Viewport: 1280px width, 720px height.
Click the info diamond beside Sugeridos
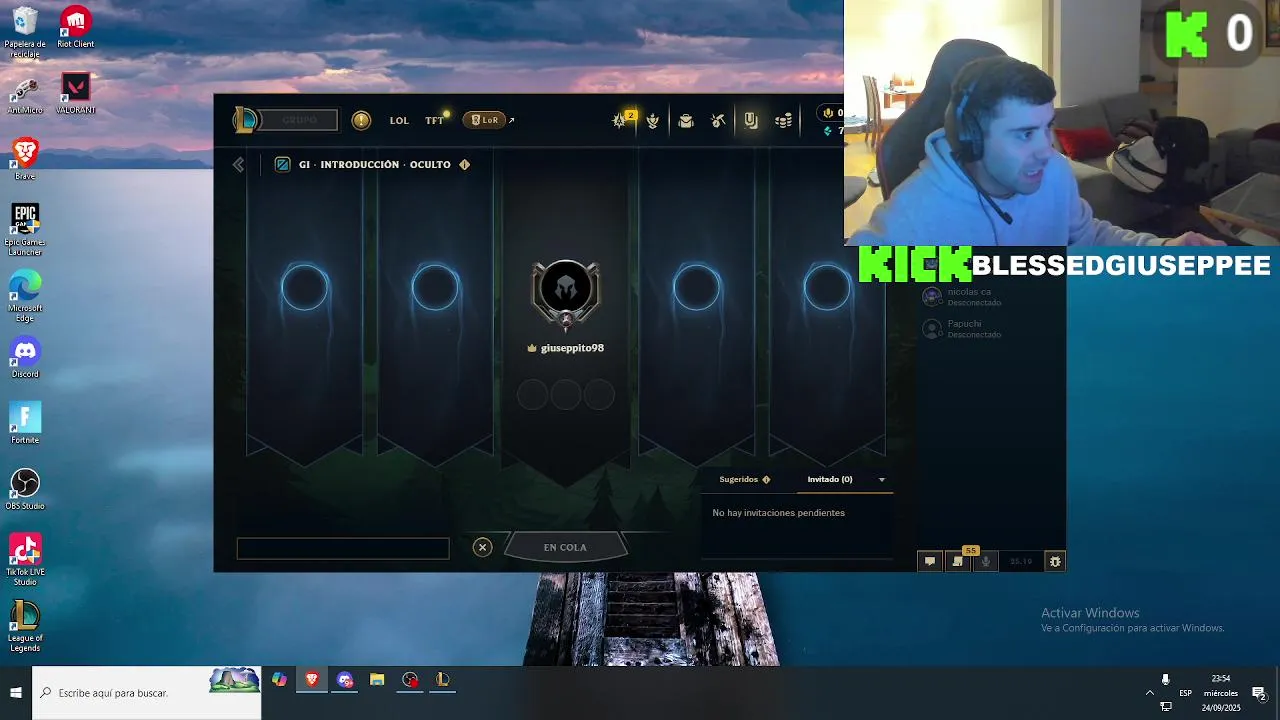pos(766,480)
